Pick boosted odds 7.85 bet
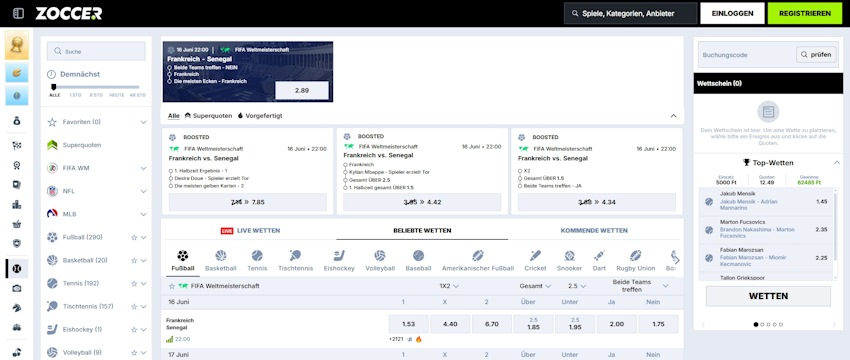The image size is (850, 360). coord(248,202)
